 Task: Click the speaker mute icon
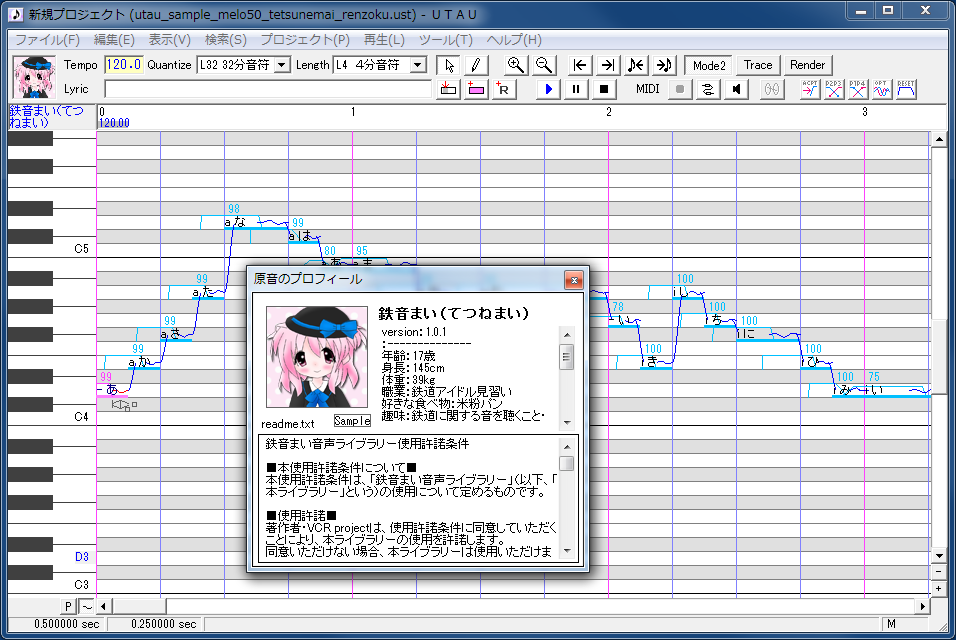[737, 90]
